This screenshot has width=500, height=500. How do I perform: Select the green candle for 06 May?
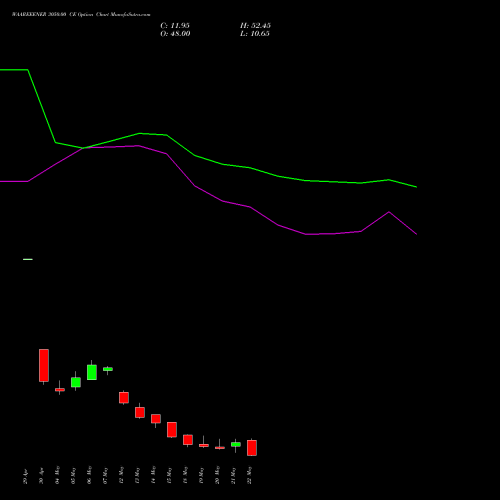[92, 372]
